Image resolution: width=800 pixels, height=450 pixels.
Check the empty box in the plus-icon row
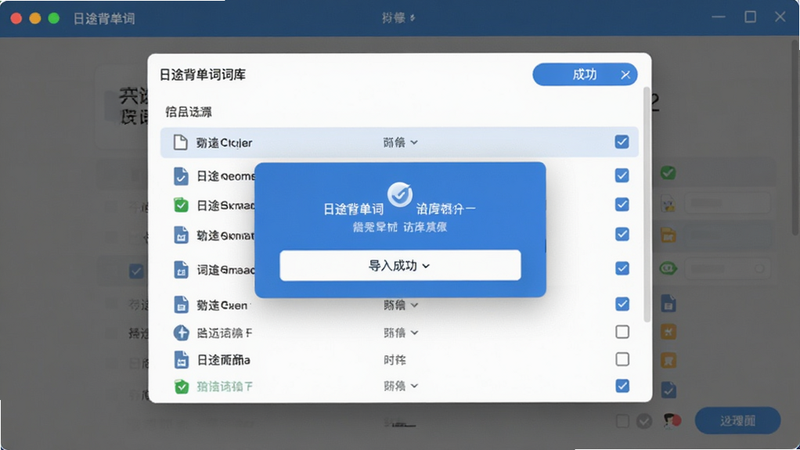(622, 332)
